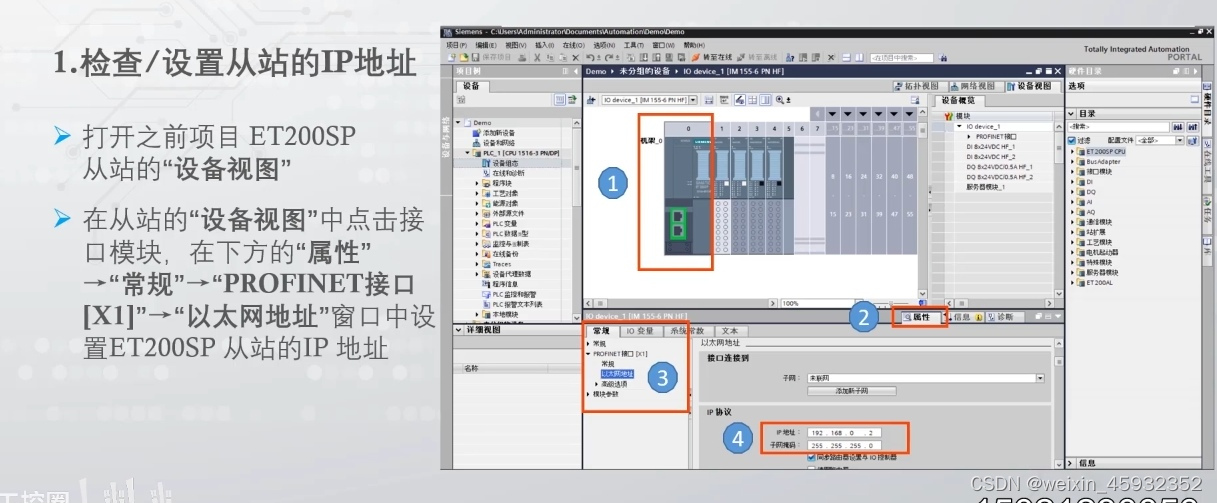The image size is (1217, 503).
Task: Open the 诊断 inspector tab
Action: point(1004,316)
